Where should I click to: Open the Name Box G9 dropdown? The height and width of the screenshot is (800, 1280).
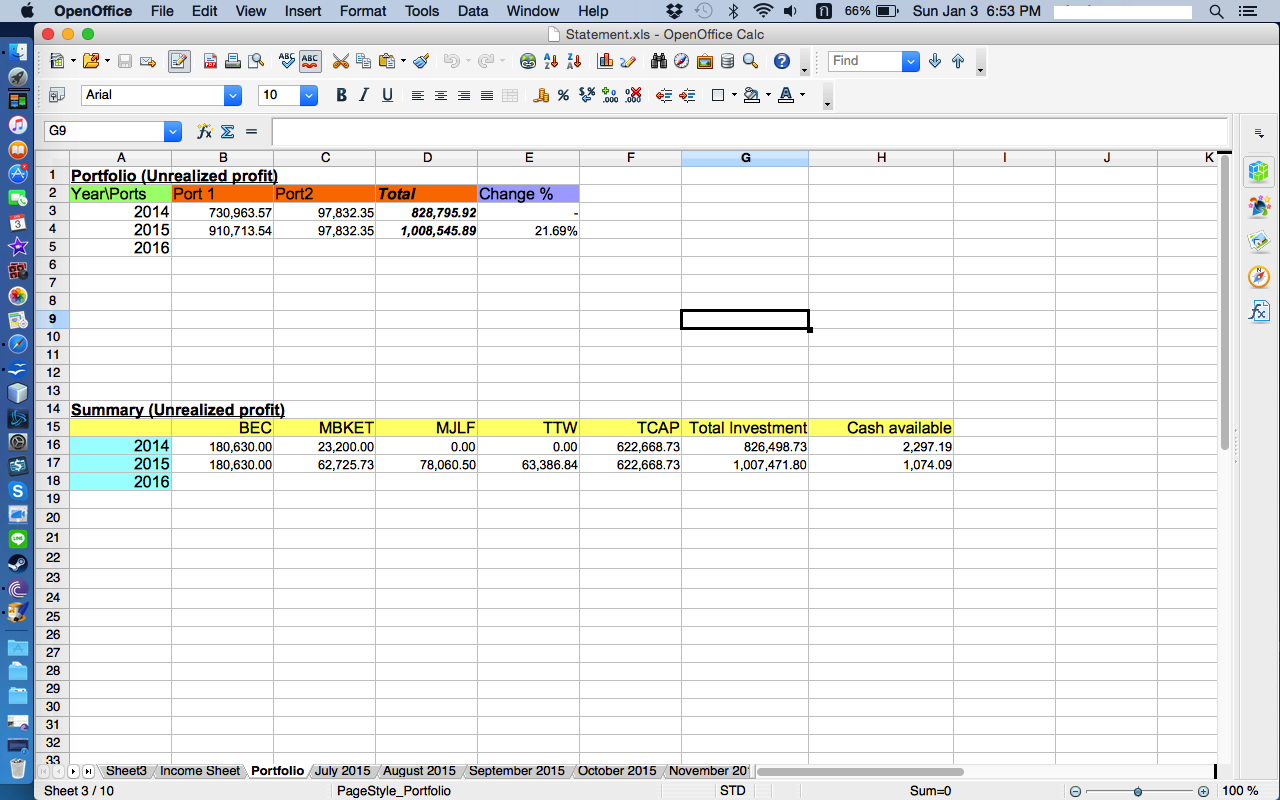click(173, 131)
